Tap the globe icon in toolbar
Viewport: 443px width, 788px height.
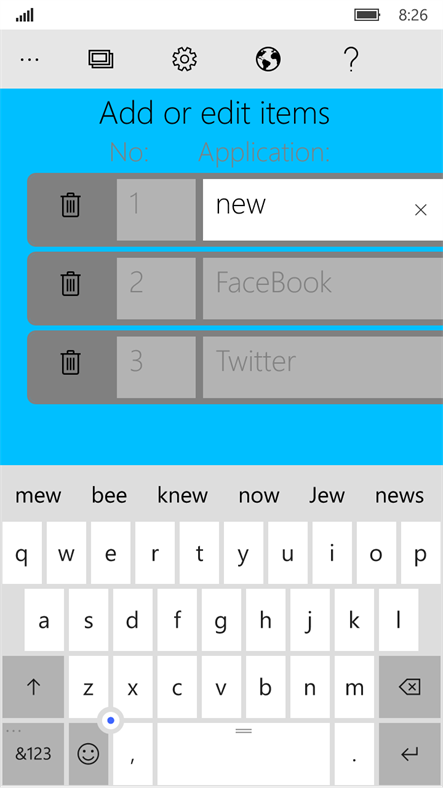[268, 59]
